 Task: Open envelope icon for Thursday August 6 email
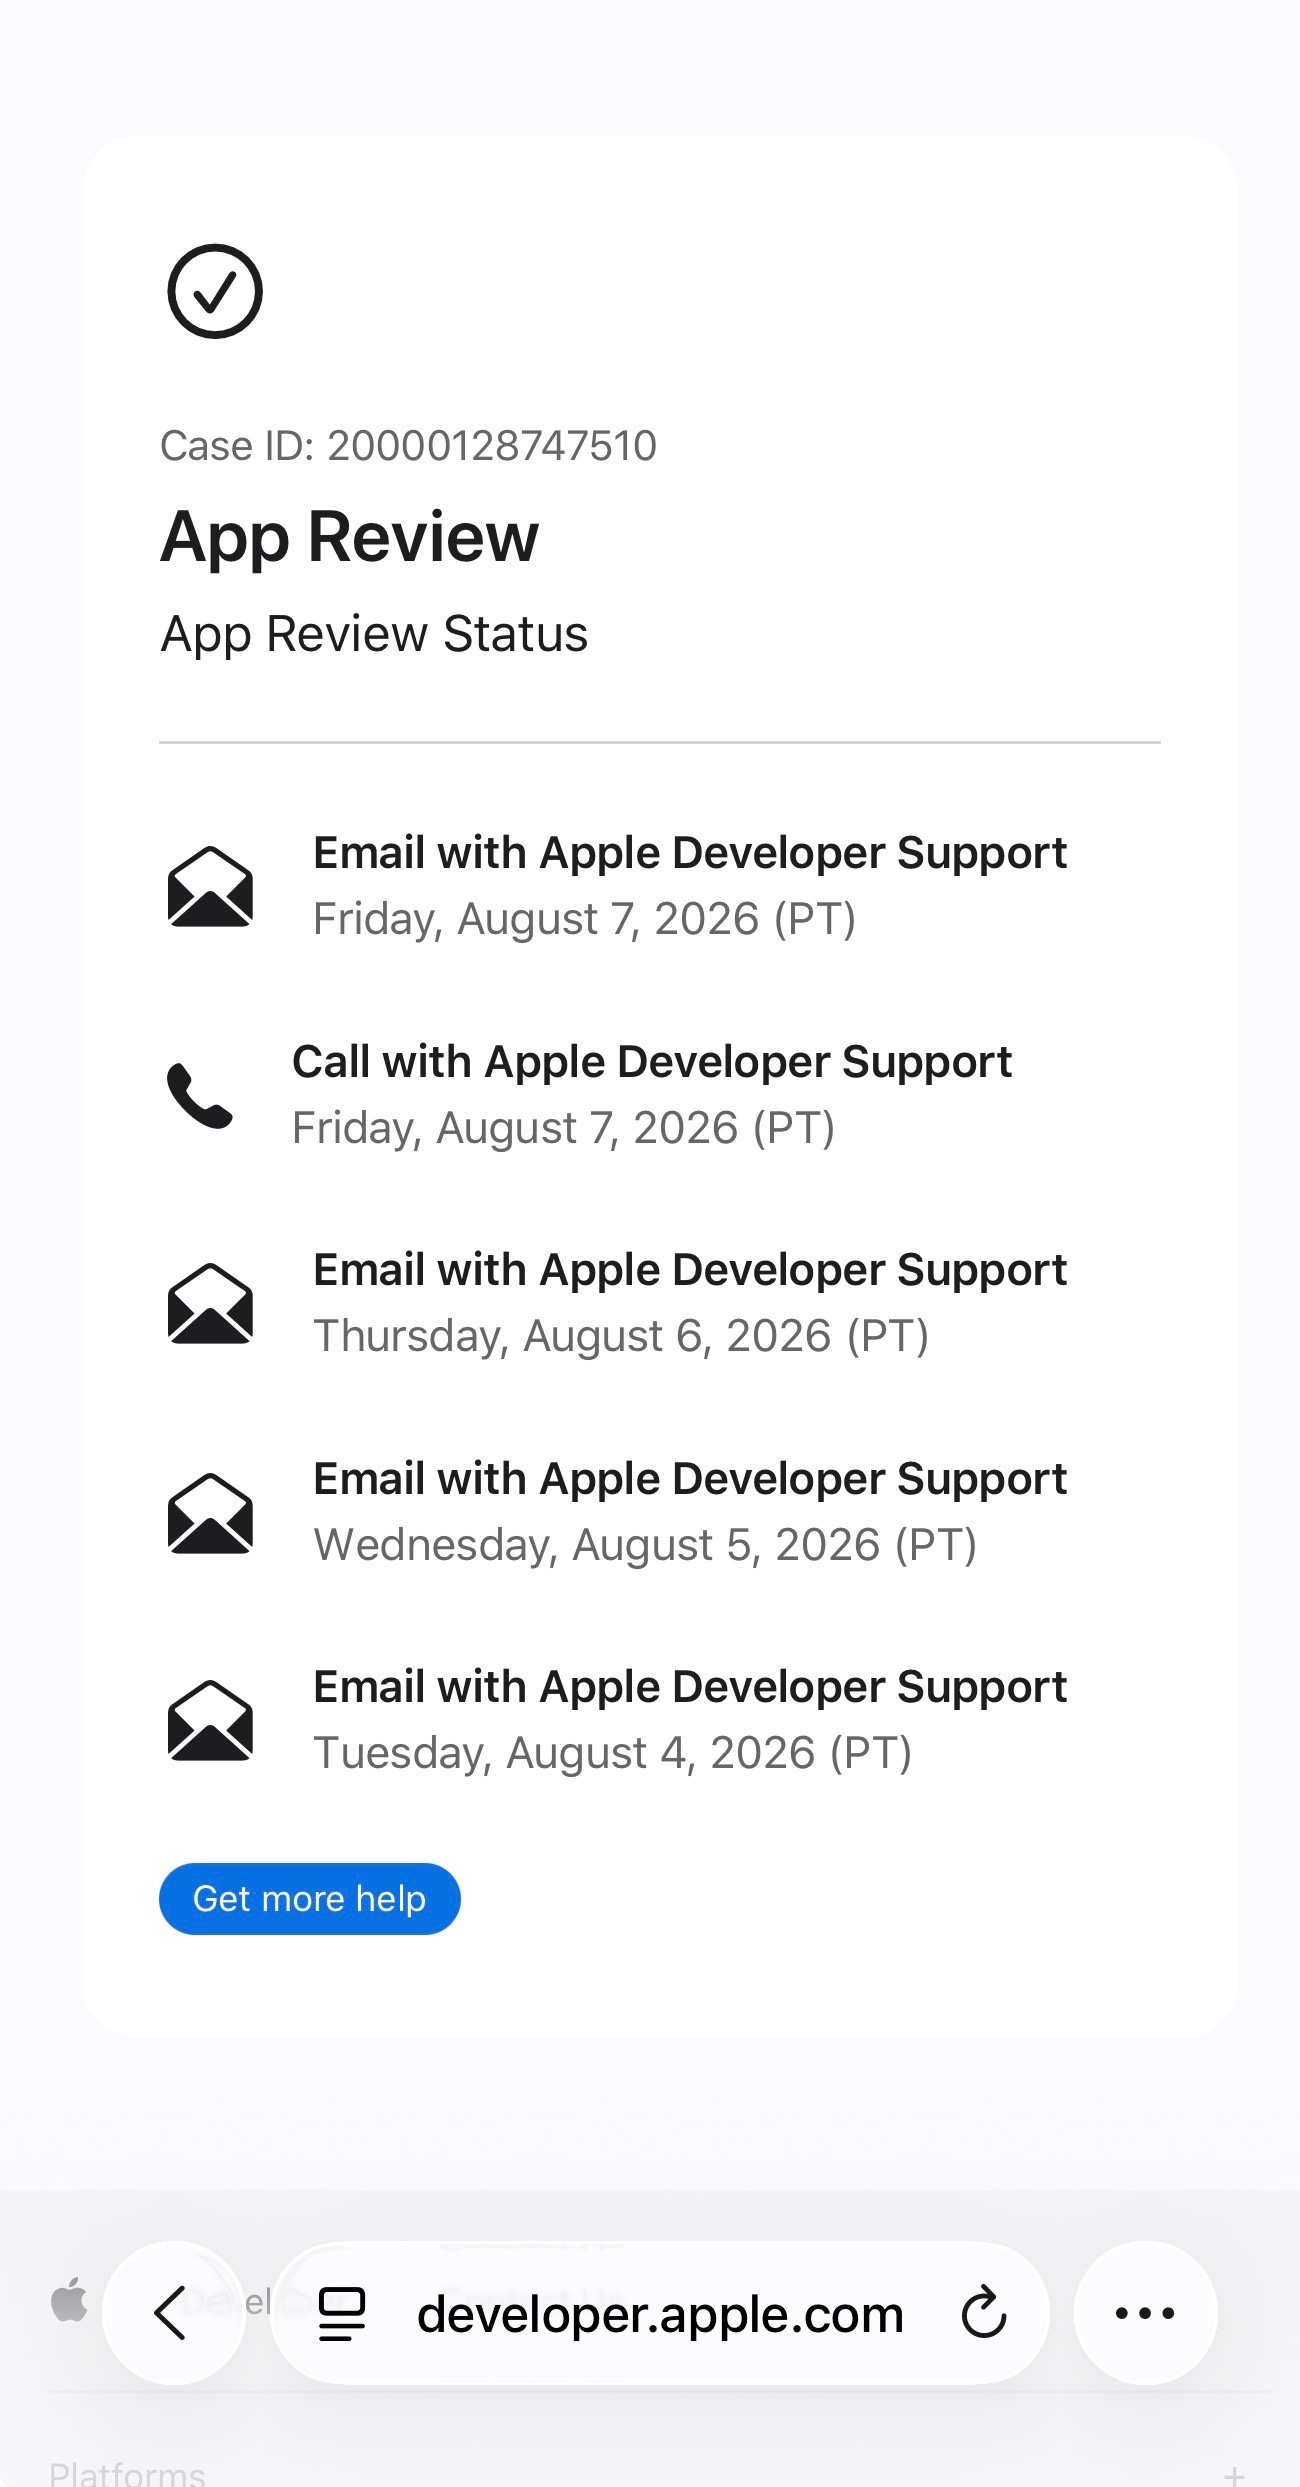tap(210, 1303)
